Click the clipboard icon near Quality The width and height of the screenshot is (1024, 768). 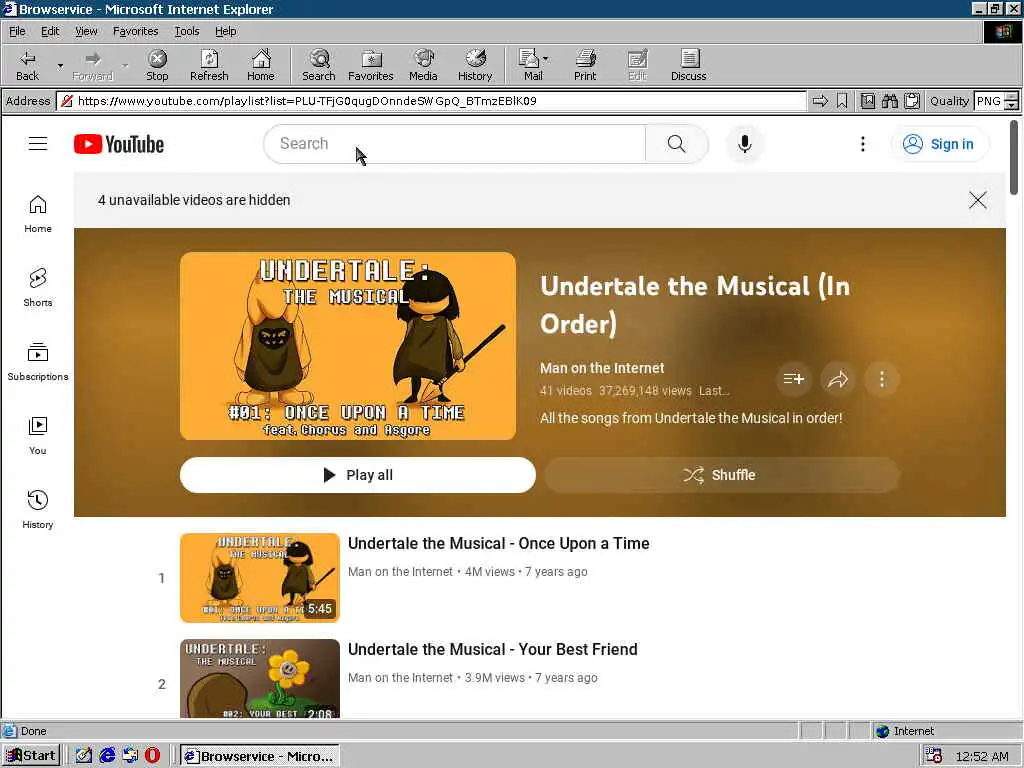(x=912, y=101)
